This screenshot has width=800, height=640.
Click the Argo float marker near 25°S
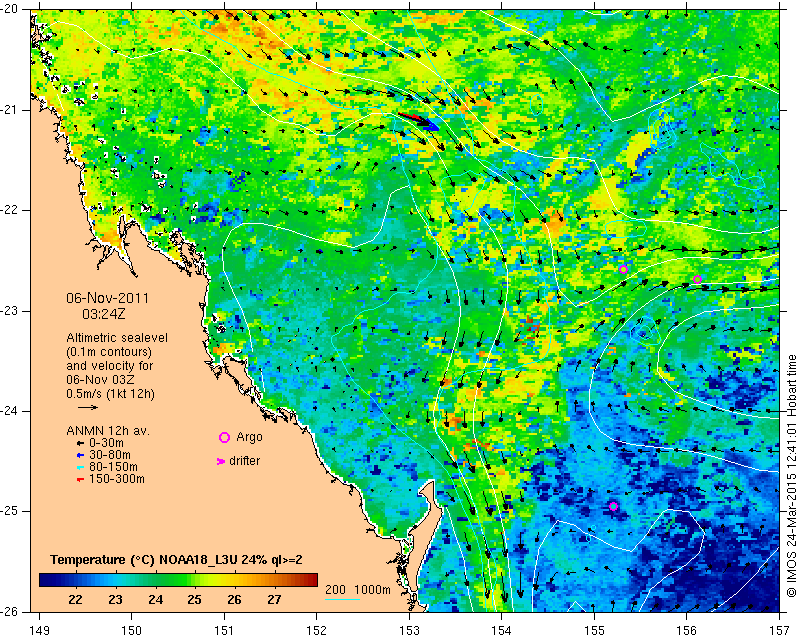(x=614, y=506)
